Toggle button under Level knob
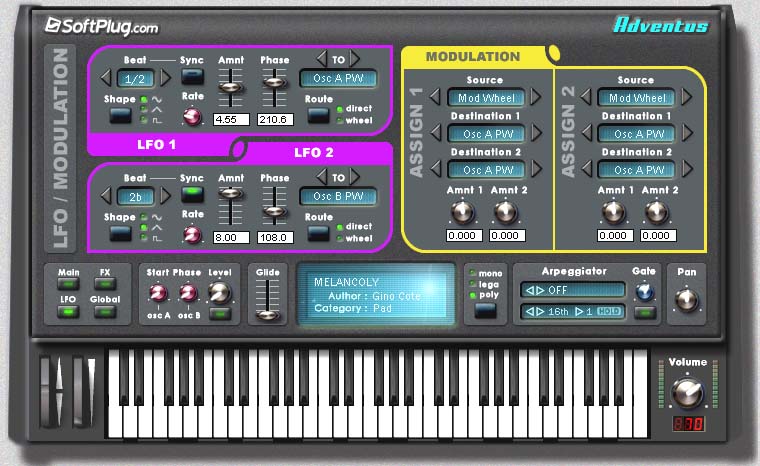 [x=220, y=314]
